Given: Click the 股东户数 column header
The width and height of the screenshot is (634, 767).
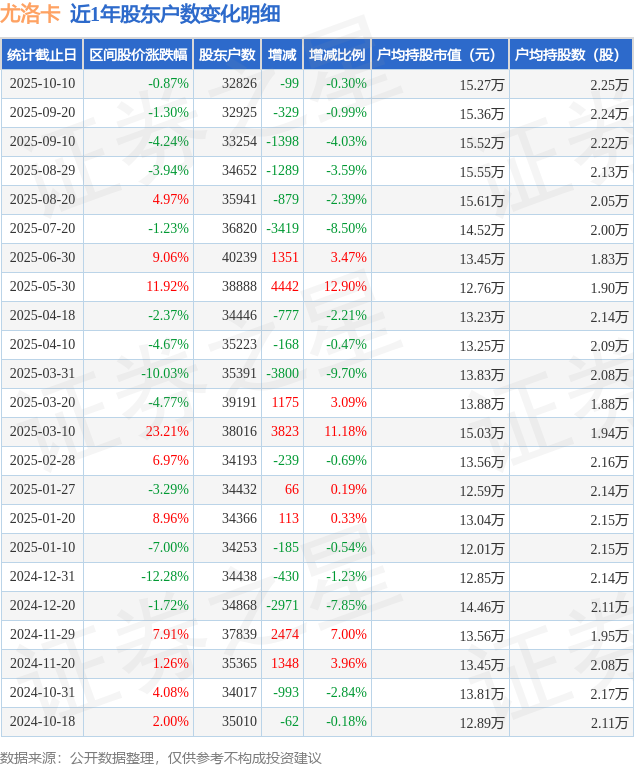Looking at the screenshot, I should [x=225, y=55].
